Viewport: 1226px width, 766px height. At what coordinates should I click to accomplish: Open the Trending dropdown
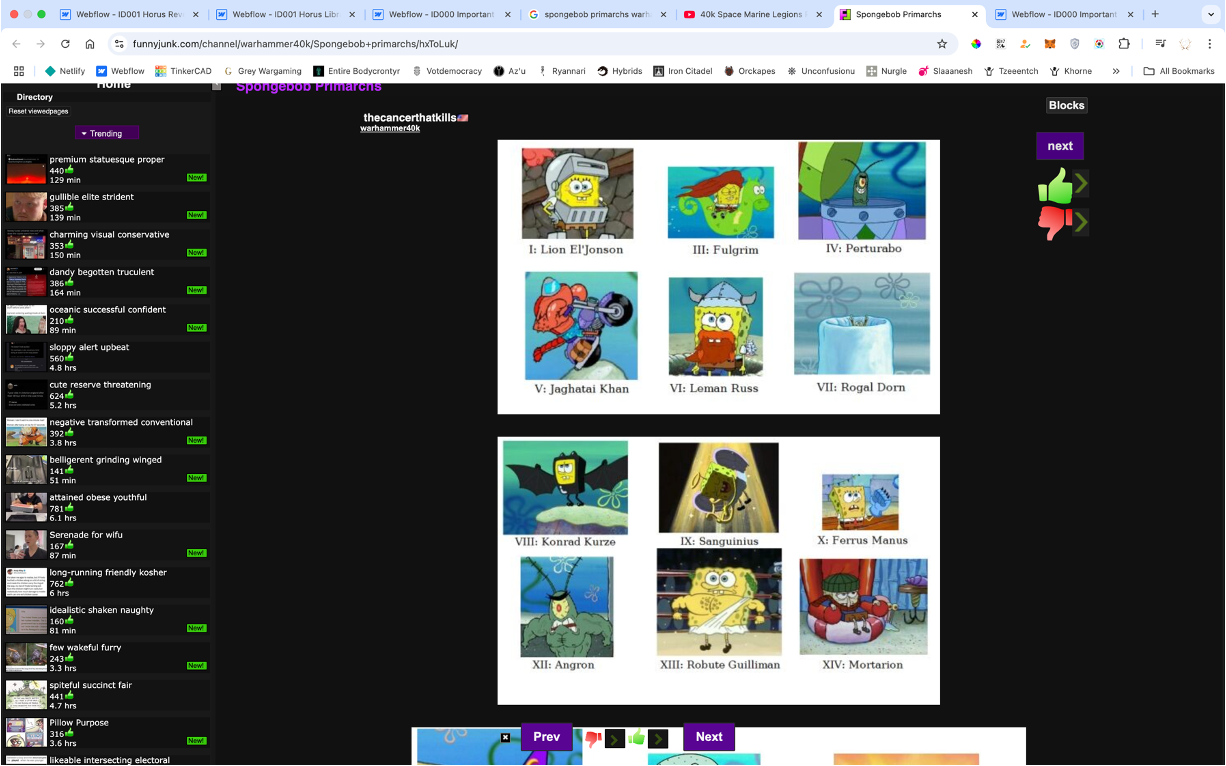(x=106, y=133)
